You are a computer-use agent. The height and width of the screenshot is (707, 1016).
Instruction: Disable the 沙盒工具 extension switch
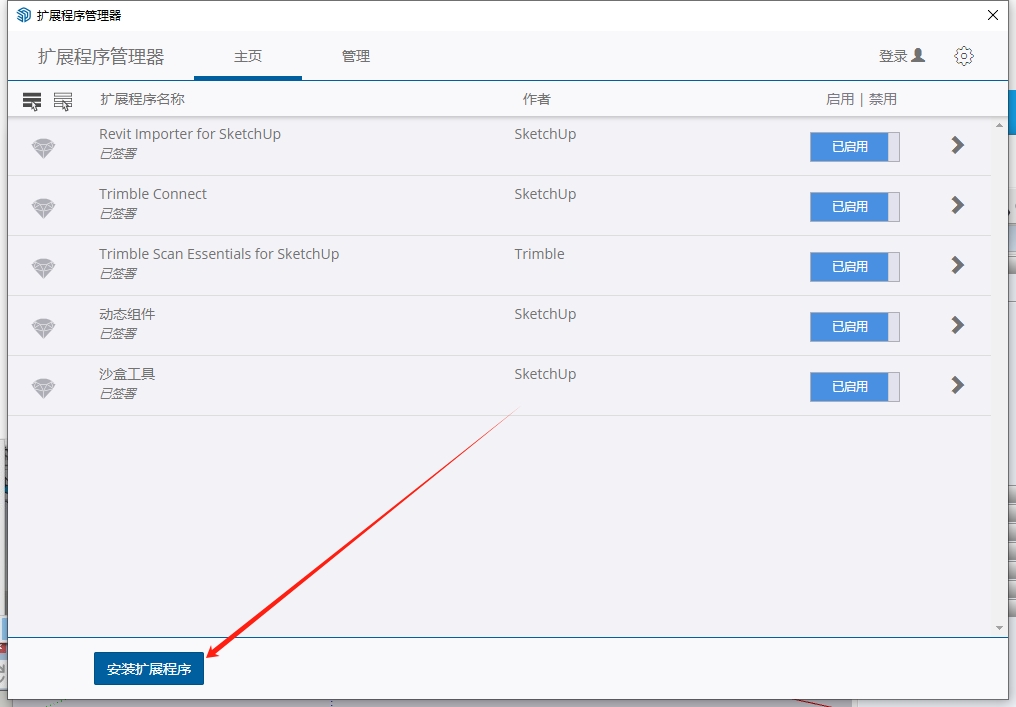[855, 386]
